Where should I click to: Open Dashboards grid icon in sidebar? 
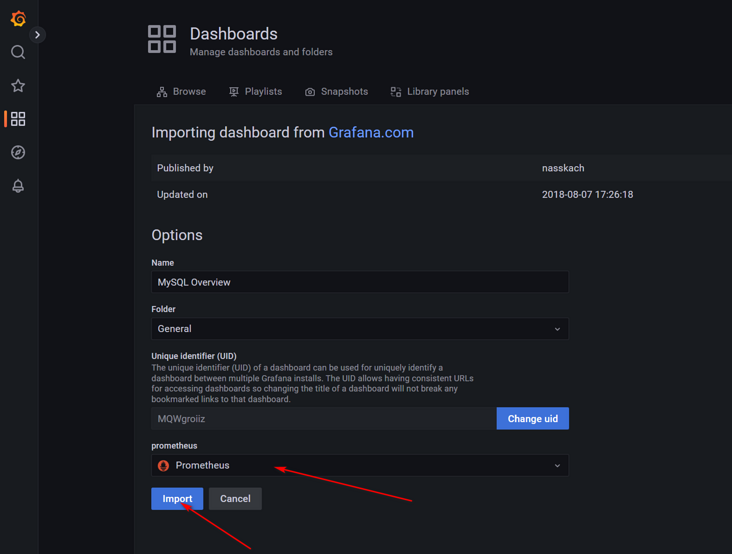coord(18,119)
